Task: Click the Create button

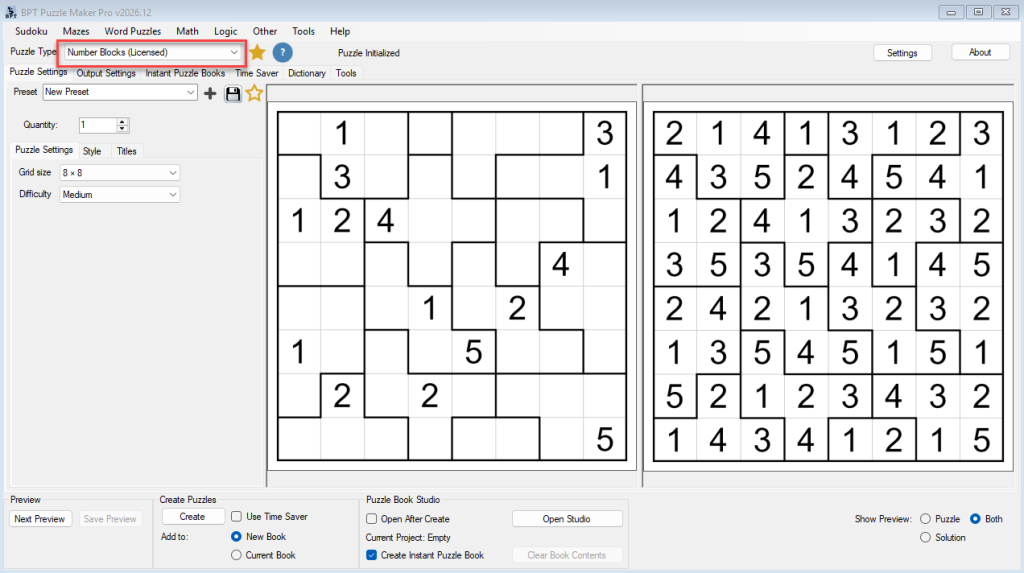Action: (192, 517)
